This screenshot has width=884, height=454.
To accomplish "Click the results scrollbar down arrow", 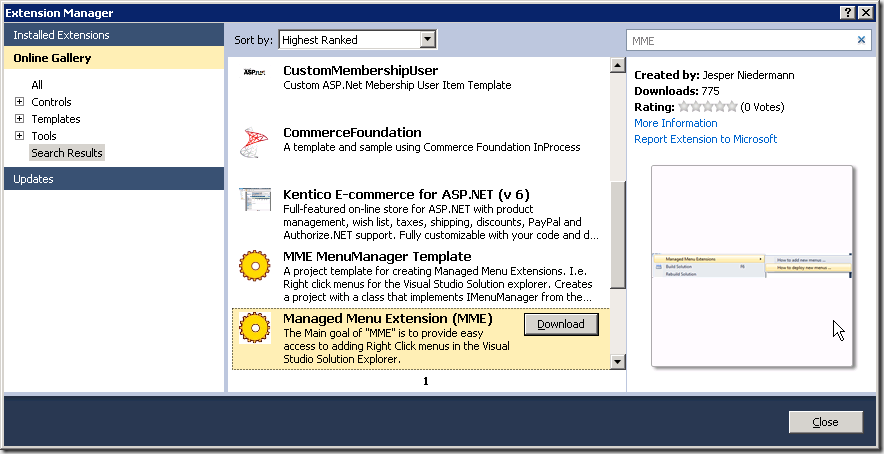I will [618, 362].
